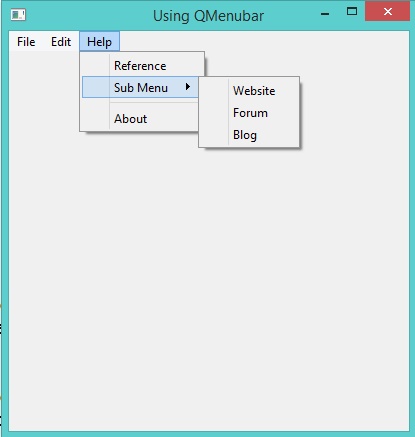This screenshot has height=437, width=415.
Task: Minimize the Using QMenubar window
Action: (x=325, y=14)
